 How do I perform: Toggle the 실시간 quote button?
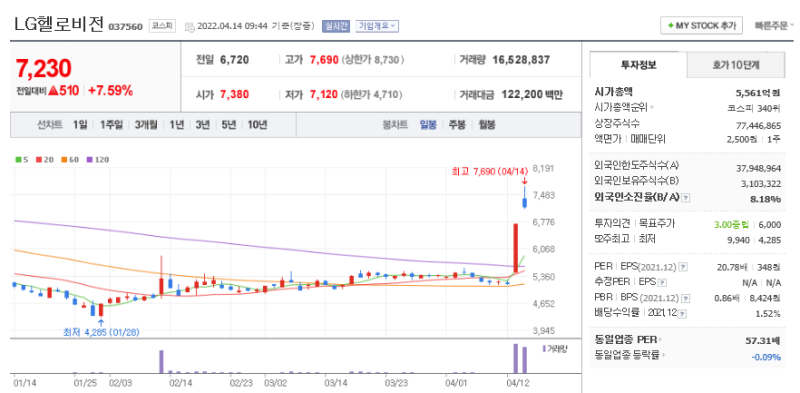click(336, 26)
